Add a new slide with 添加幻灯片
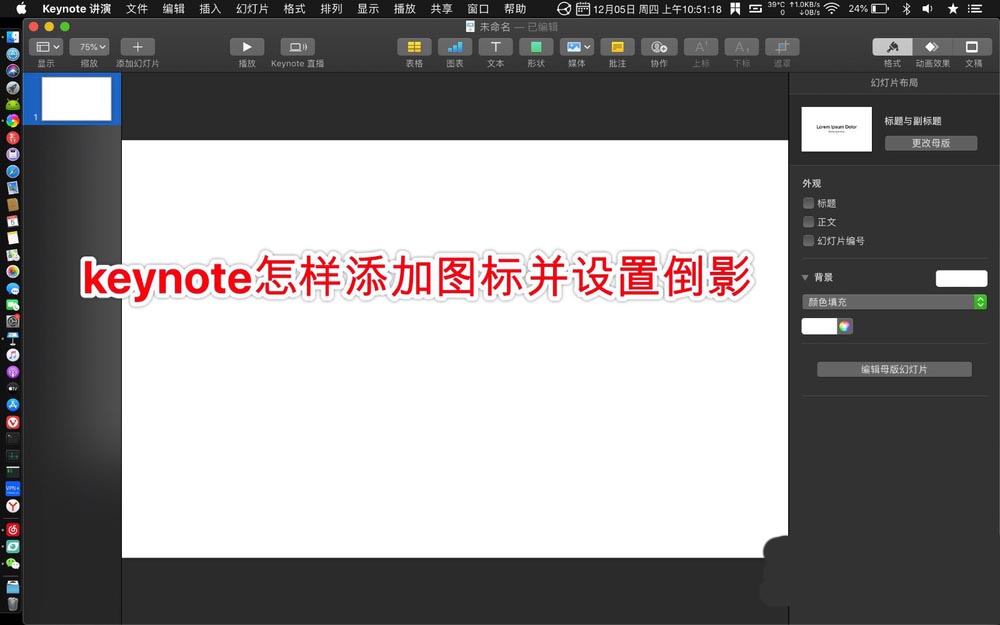The width and height of the screenshot is (1000, 625). click(x=137, y=46)
